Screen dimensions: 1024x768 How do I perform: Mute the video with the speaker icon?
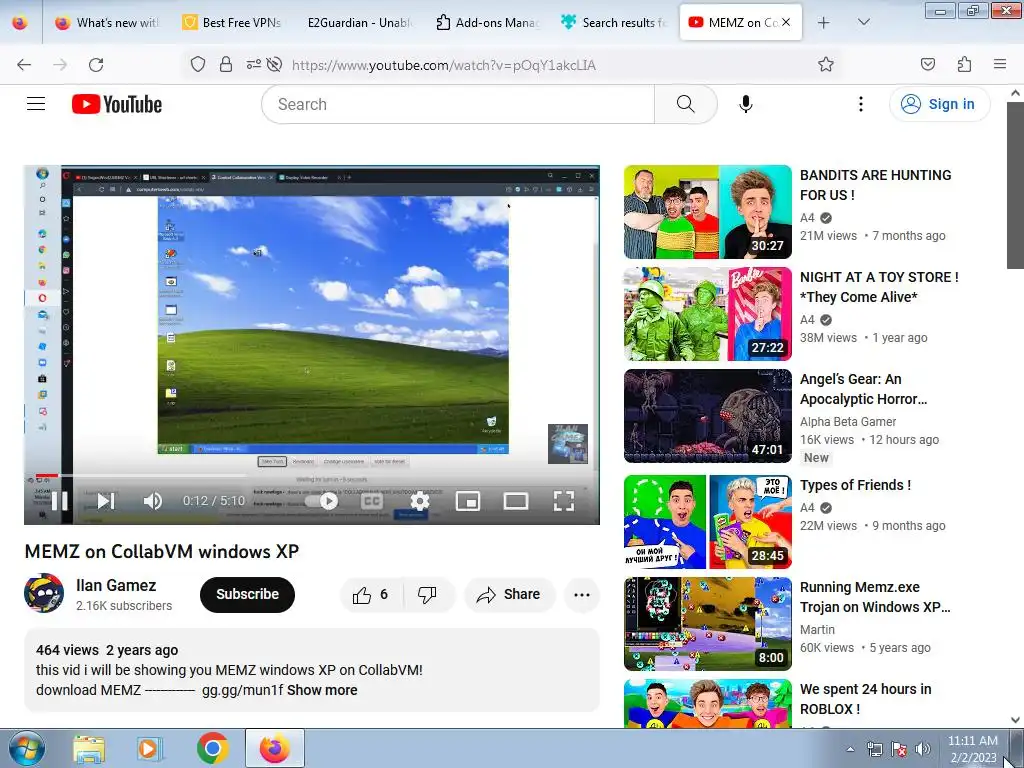[152, 501]
